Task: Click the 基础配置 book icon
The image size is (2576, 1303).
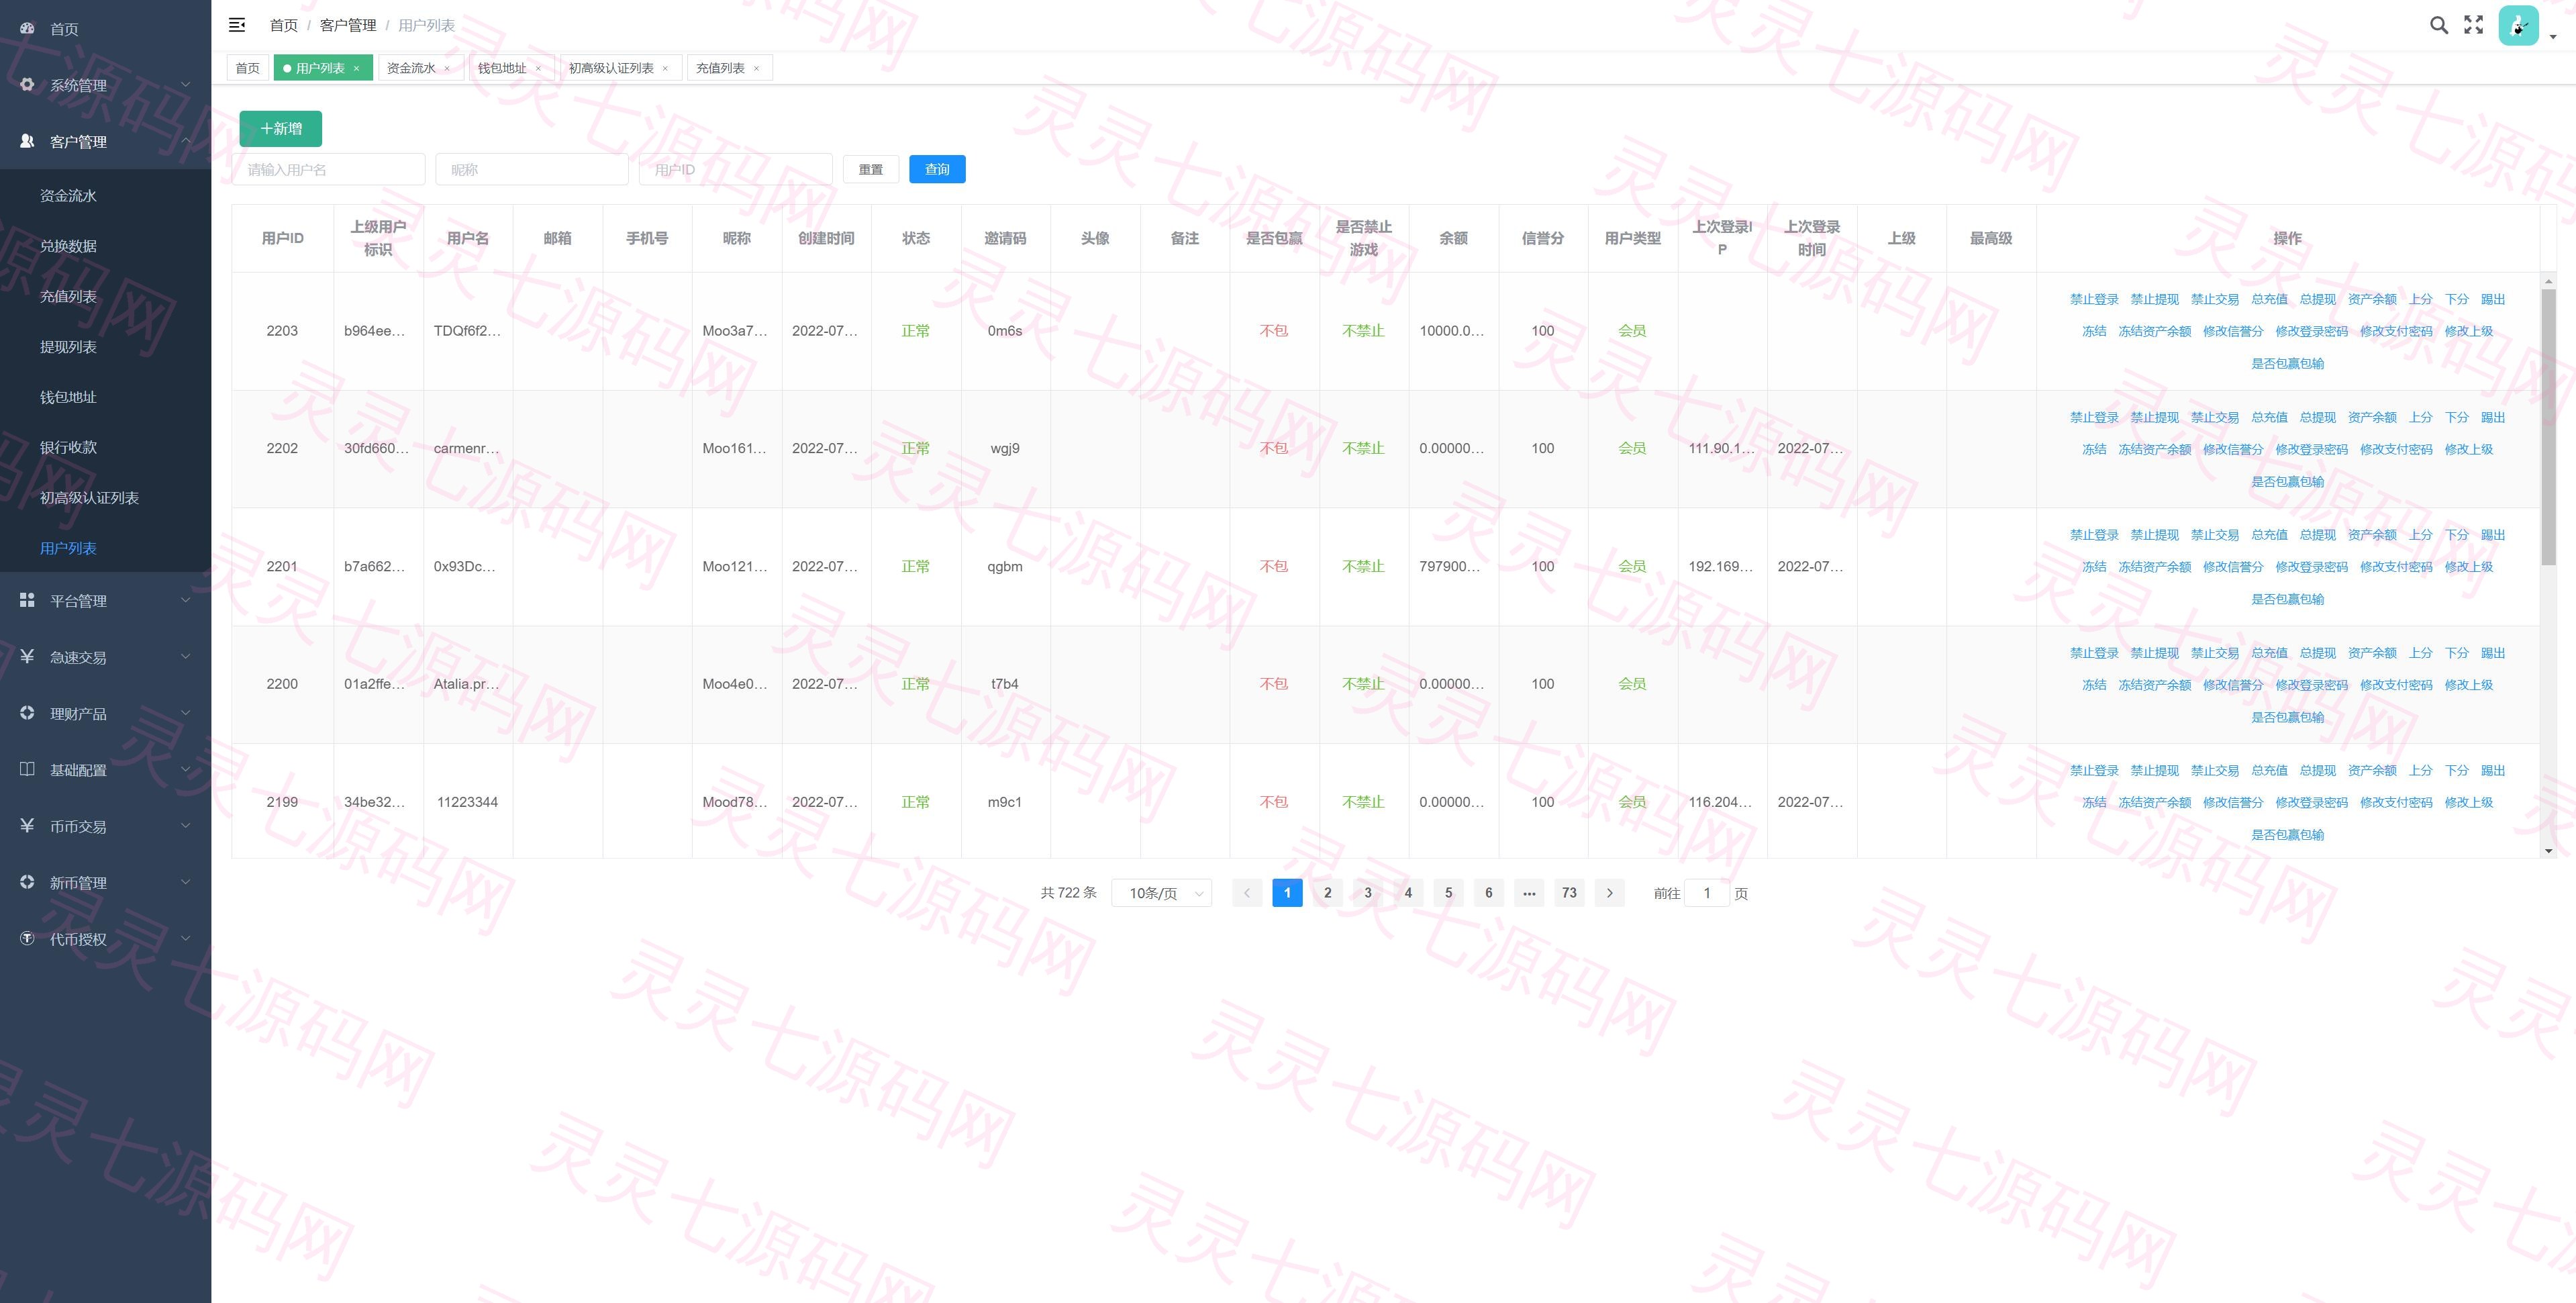Action: pyautogui.click(x=27, y=769)
